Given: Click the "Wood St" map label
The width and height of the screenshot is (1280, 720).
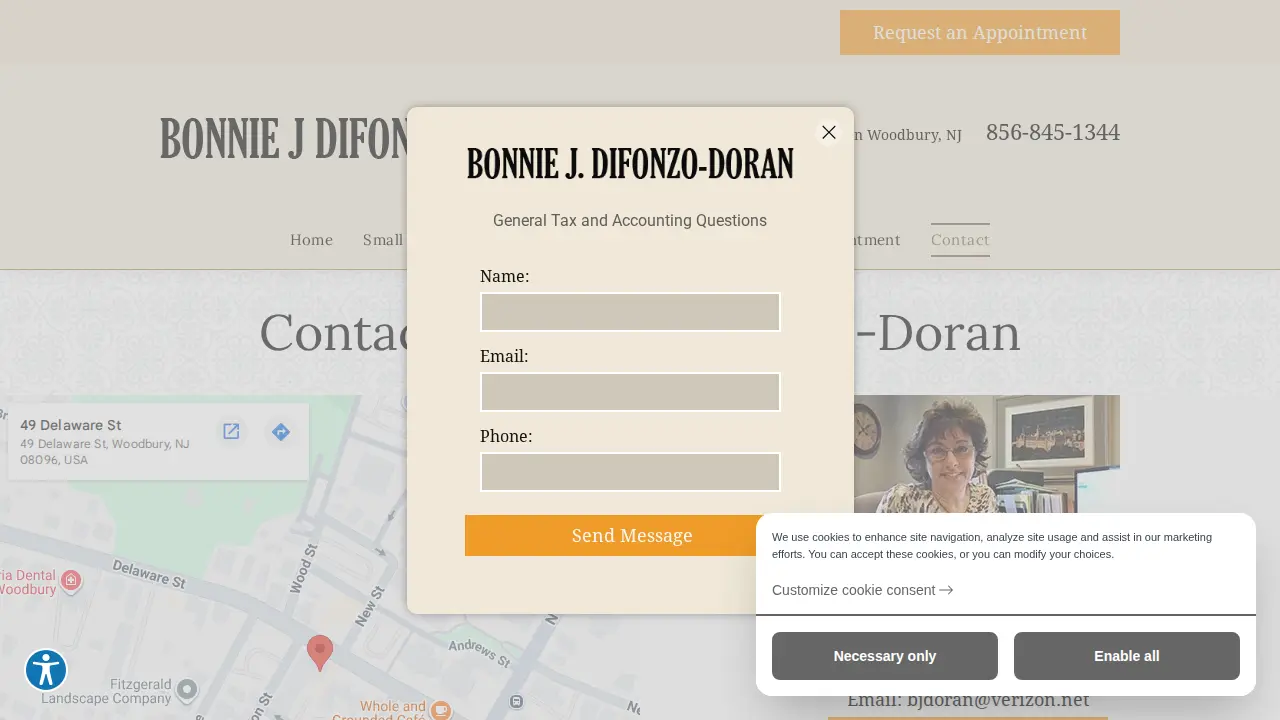Looking at the screenshot, I should point(302,570).
